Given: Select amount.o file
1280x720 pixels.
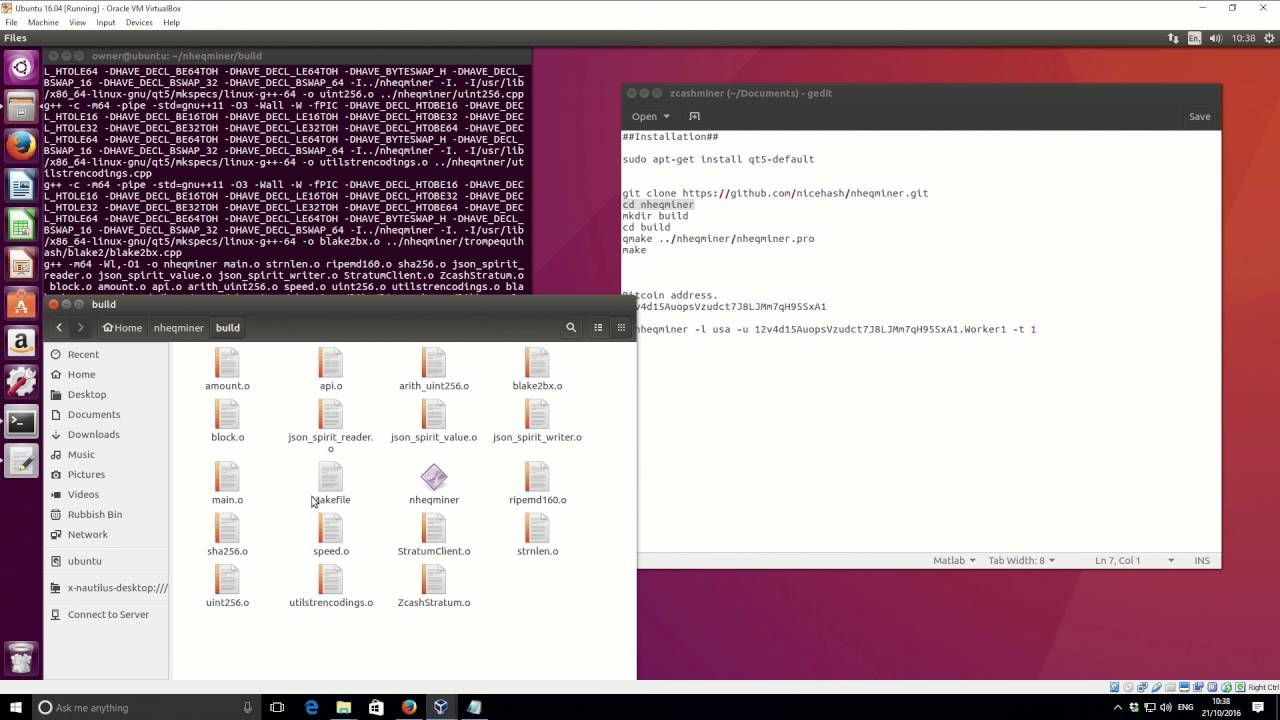Looking at the screenshot, I should click(x=227, y=370).
